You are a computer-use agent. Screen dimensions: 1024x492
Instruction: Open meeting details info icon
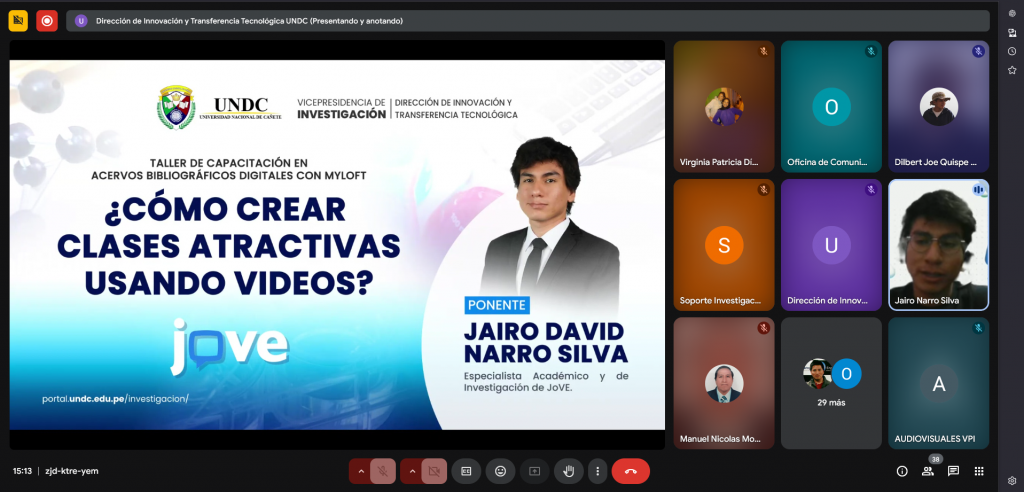coord(903,471)
